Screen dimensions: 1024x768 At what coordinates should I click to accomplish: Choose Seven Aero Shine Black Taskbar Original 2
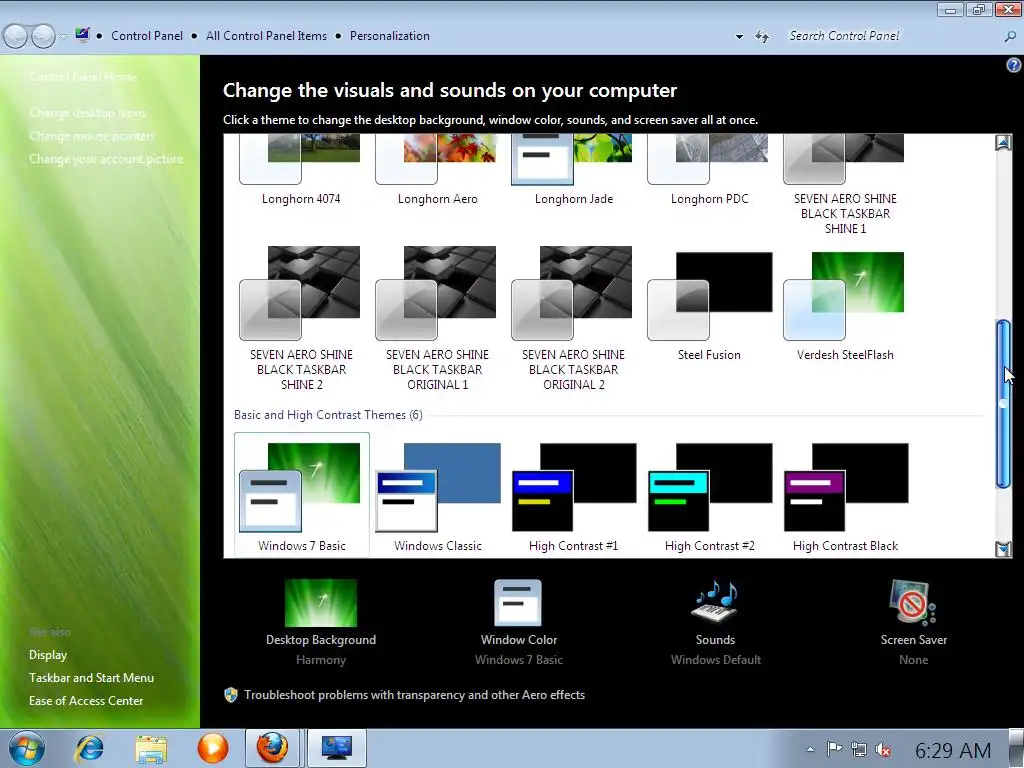click(x=573, y=318)
